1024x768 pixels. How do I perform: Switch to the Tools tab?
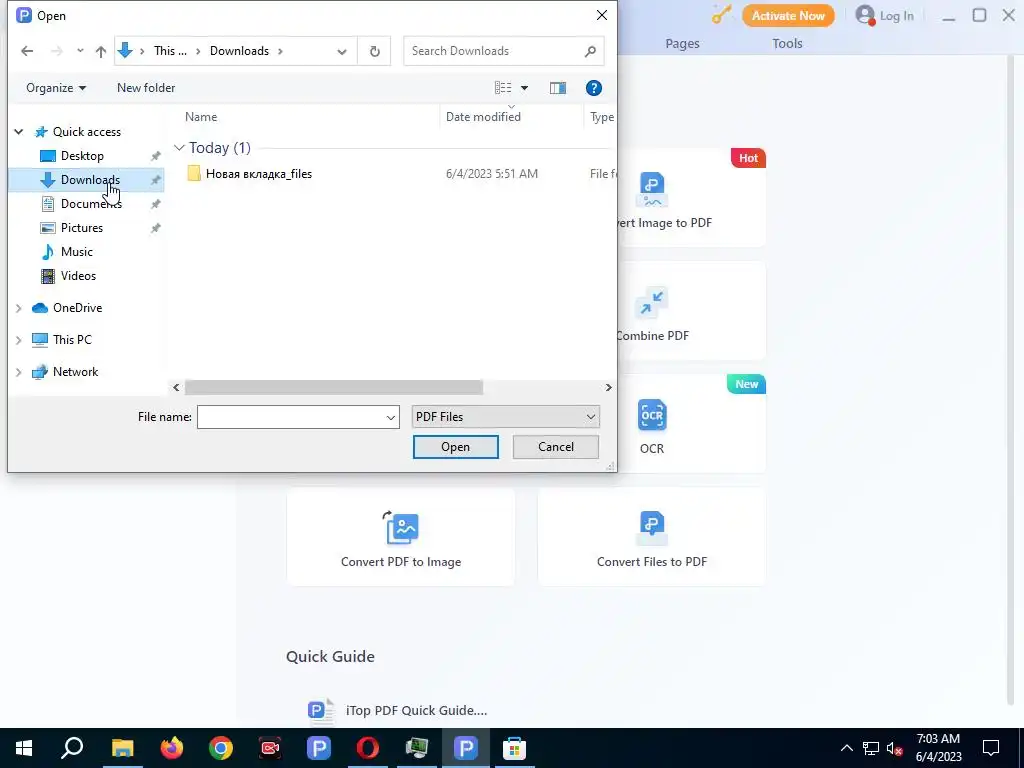787,44
